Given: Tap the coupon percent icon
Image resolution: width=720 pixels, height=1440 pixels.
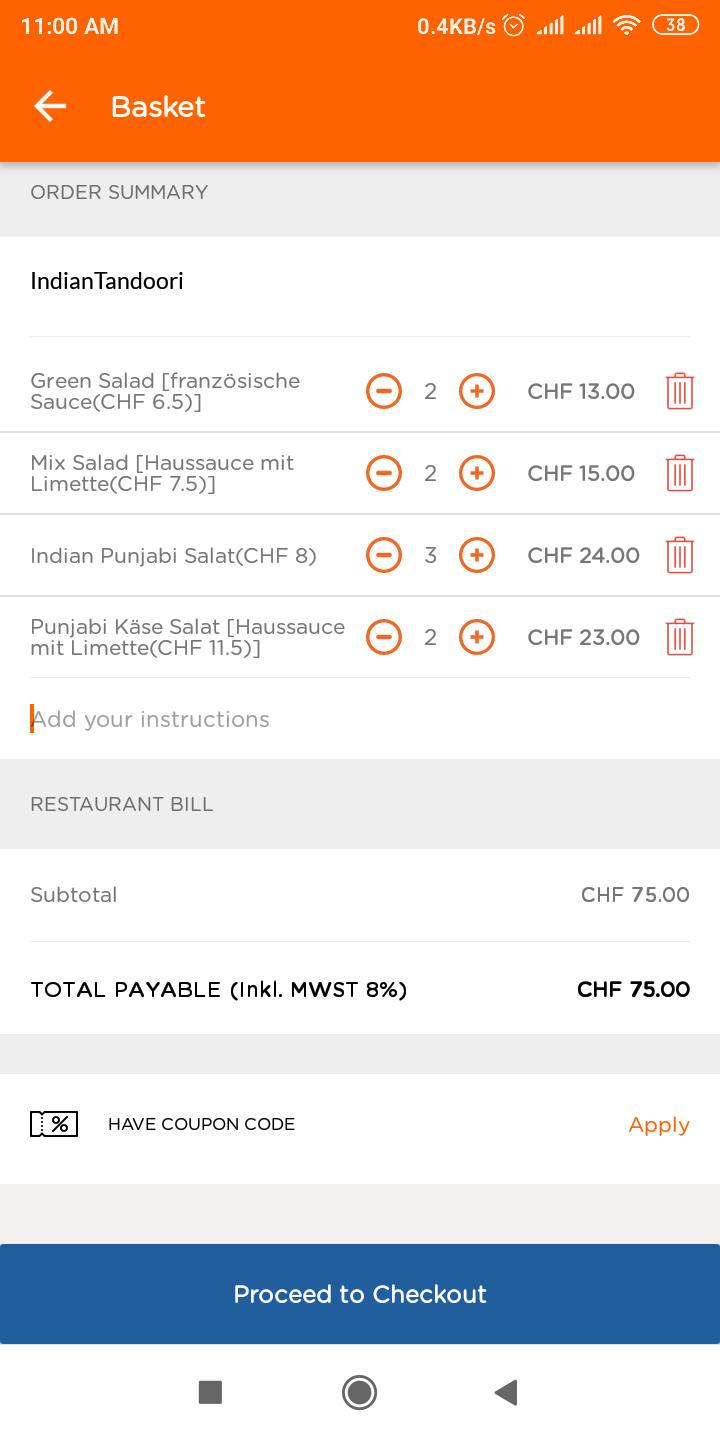Looking at the screenshot, I should point(54,1124).
